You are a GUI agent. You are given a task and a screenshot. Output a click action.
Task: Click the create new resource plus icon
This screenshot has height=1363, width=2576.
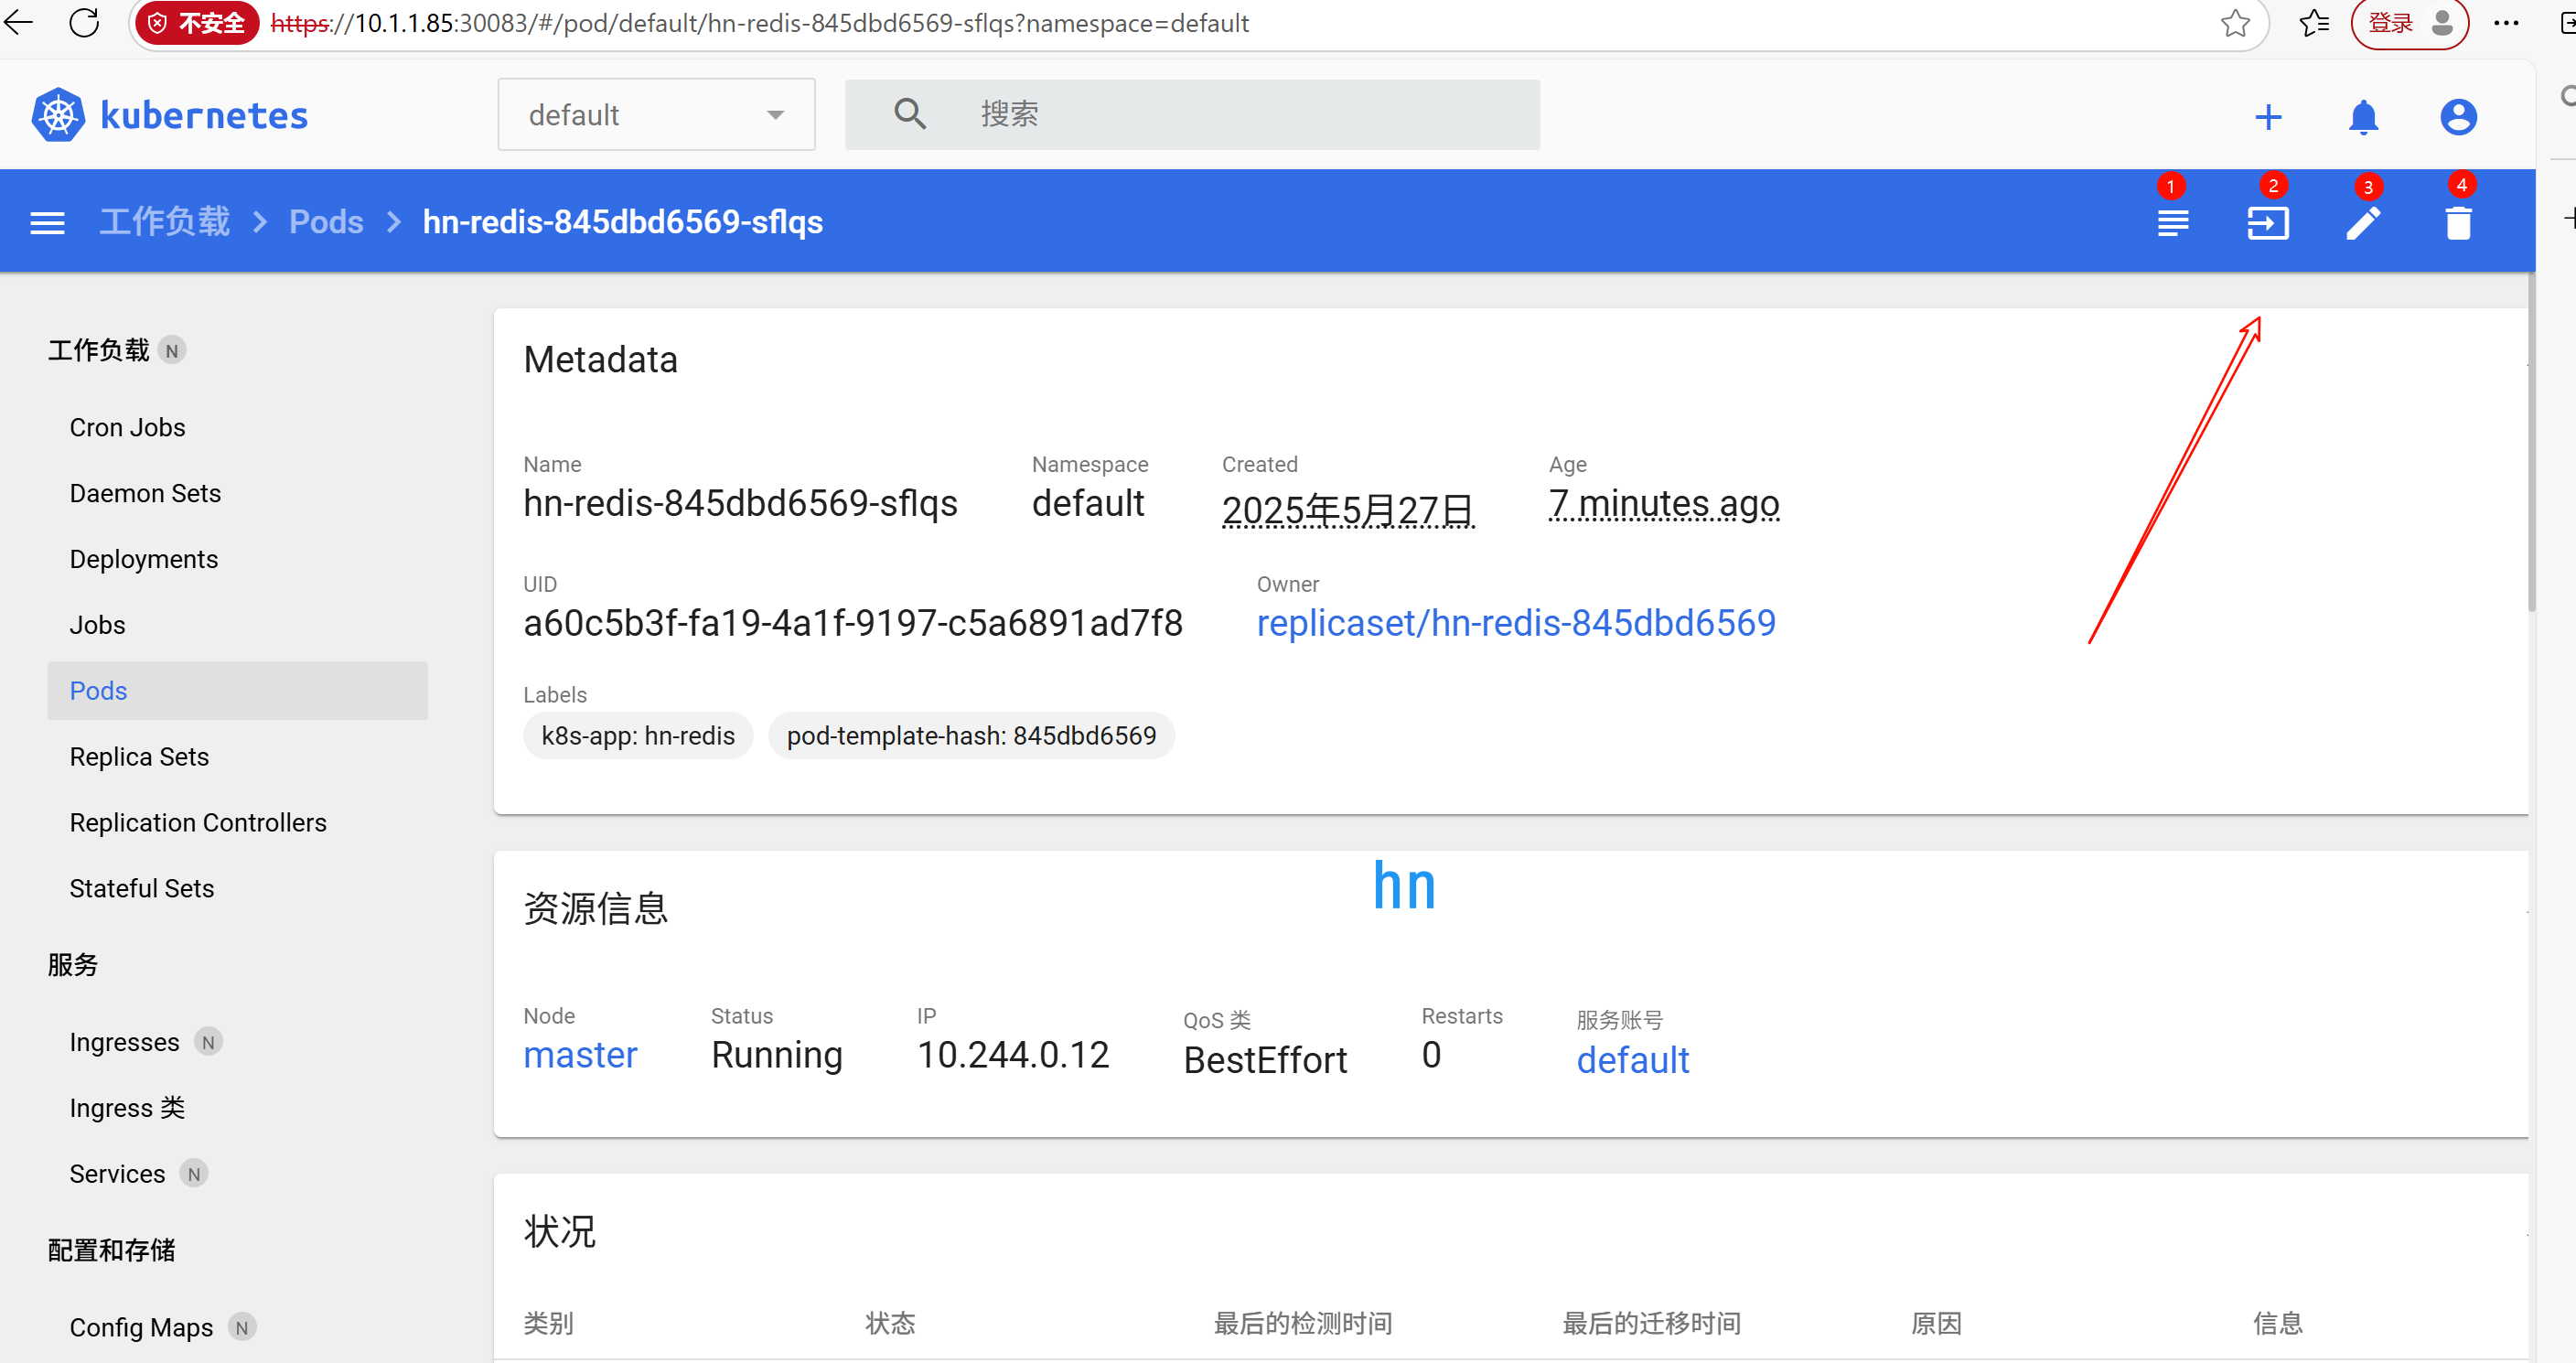[x=2268, y=117]
